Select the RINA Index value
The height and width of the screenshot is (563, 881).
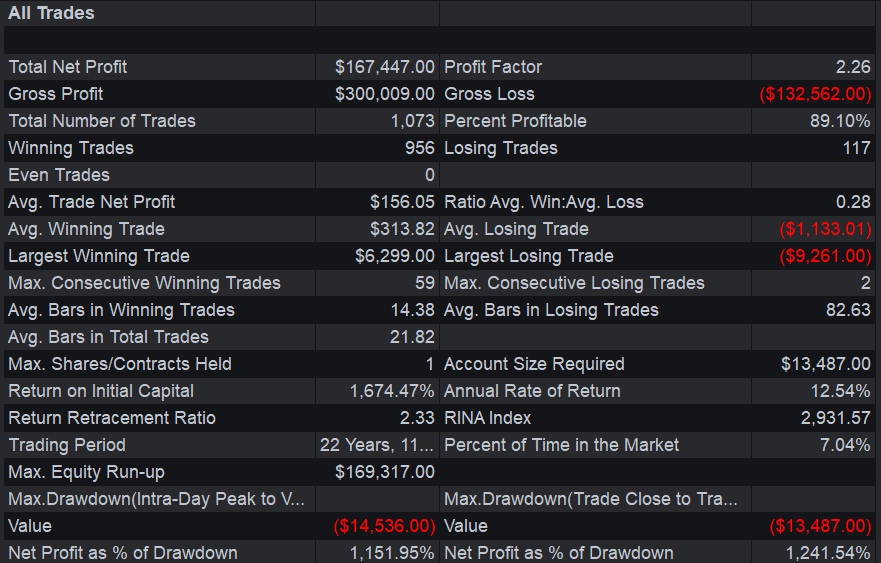pos(835,417)
